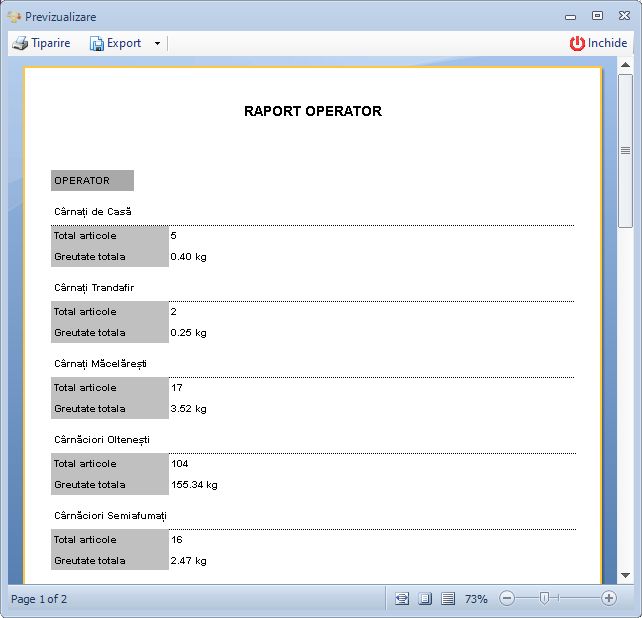Click the zoom in plus button
The height and width of the screenshot is (618, 642).
609,598
